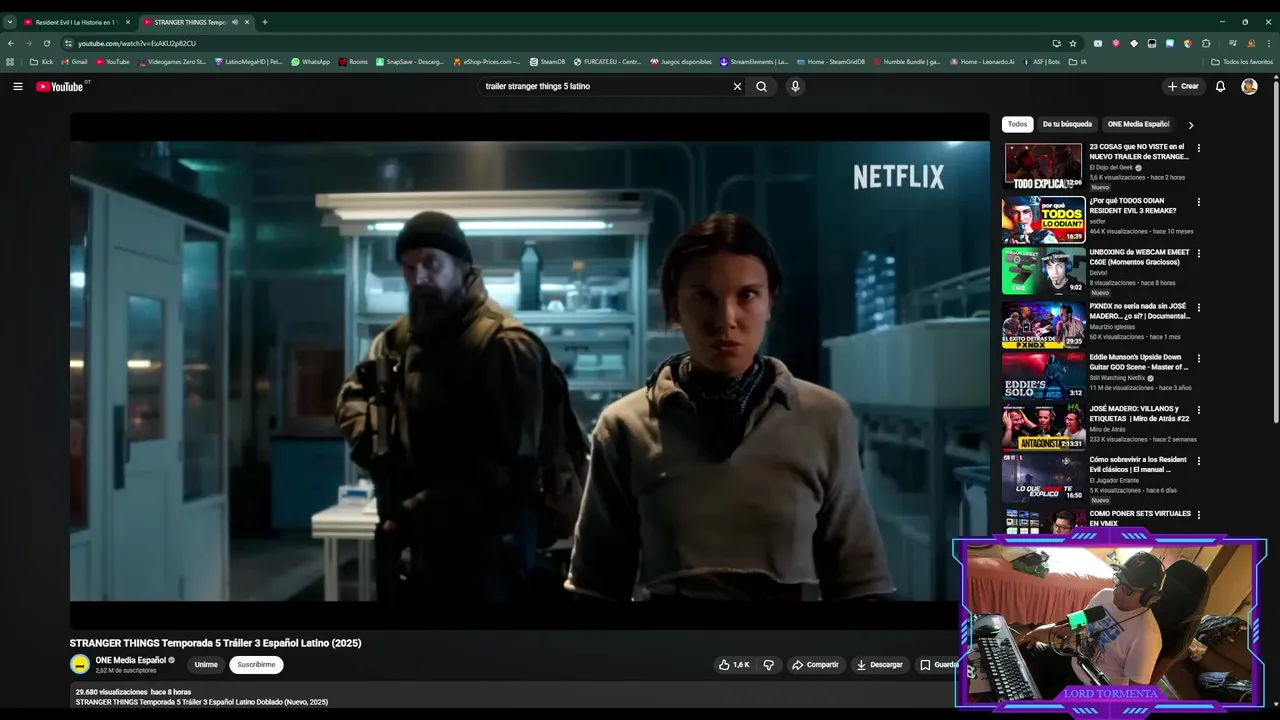Viewport: 1280px width, 720px height.
Task: Open options for JOSÉ MADERO: VILLANOS video
Action: point(1199,410)
